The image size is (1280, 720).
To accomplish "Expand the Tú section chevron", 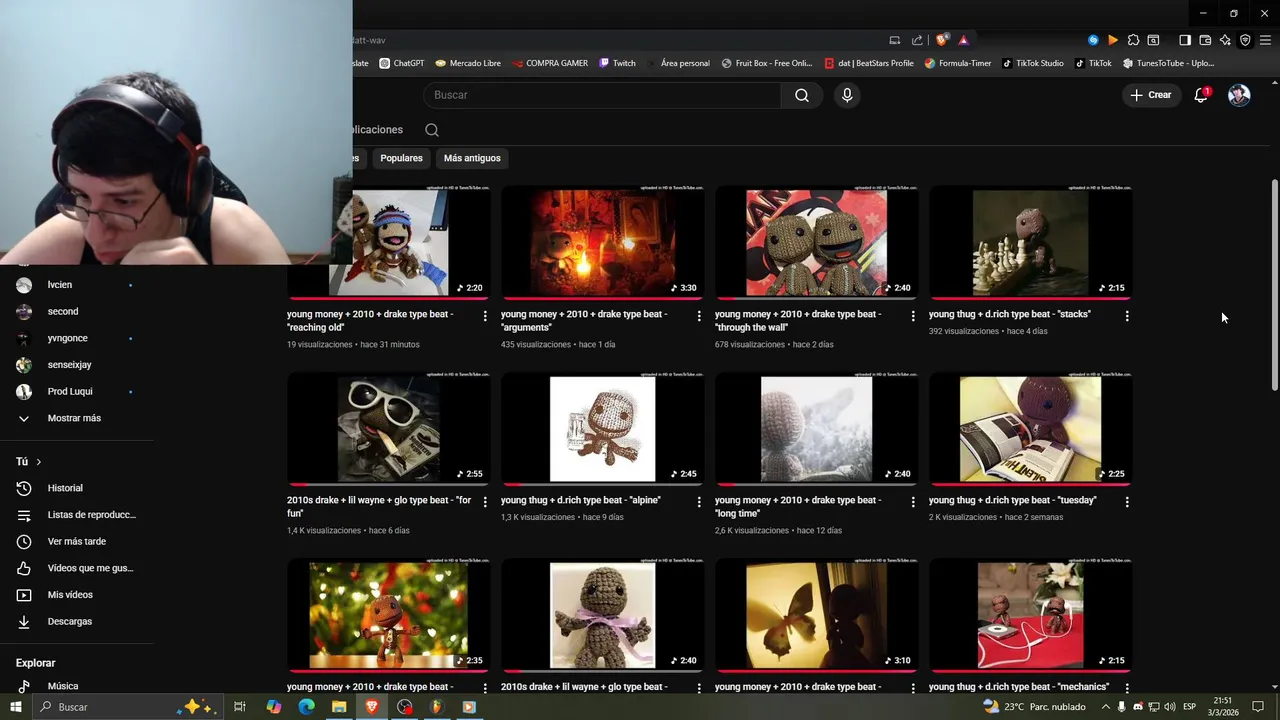I will point(38,462).
